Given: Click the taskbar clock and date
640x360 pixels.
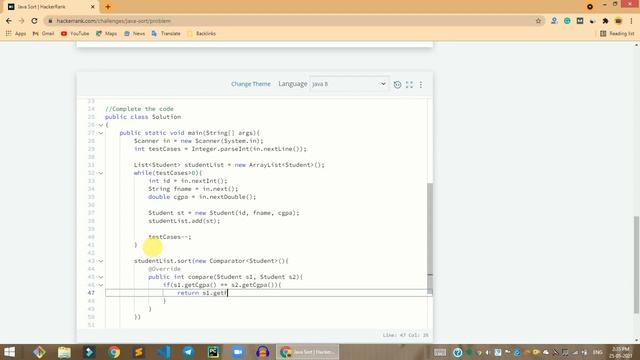Looking at the screenshot, I should pos(620,352).
